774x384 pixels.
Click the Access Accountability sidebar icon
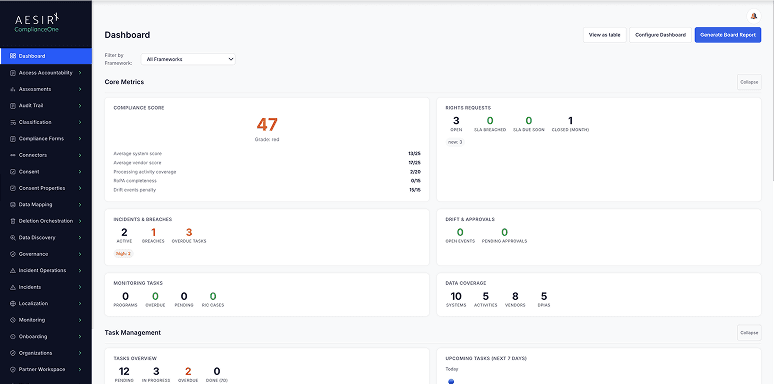pyautogui.click(x=13, y=73)
